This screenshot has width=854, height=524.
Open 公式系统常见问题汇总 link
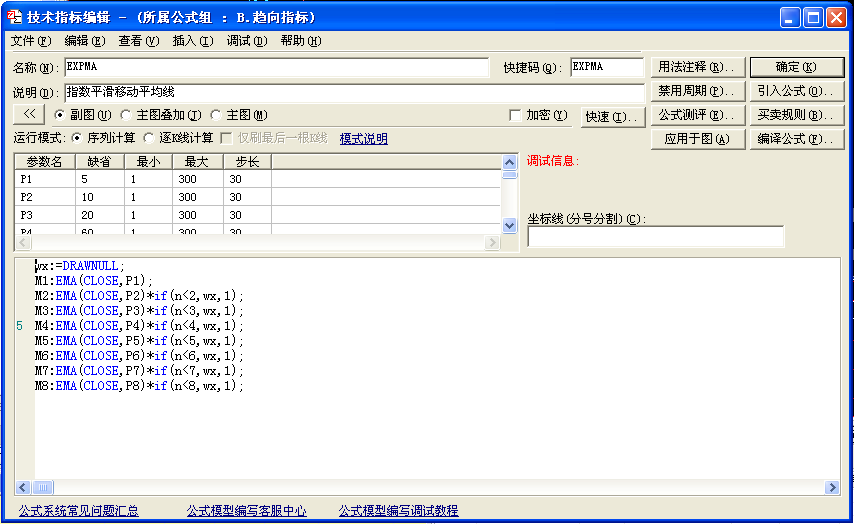(x=79, y=511)
